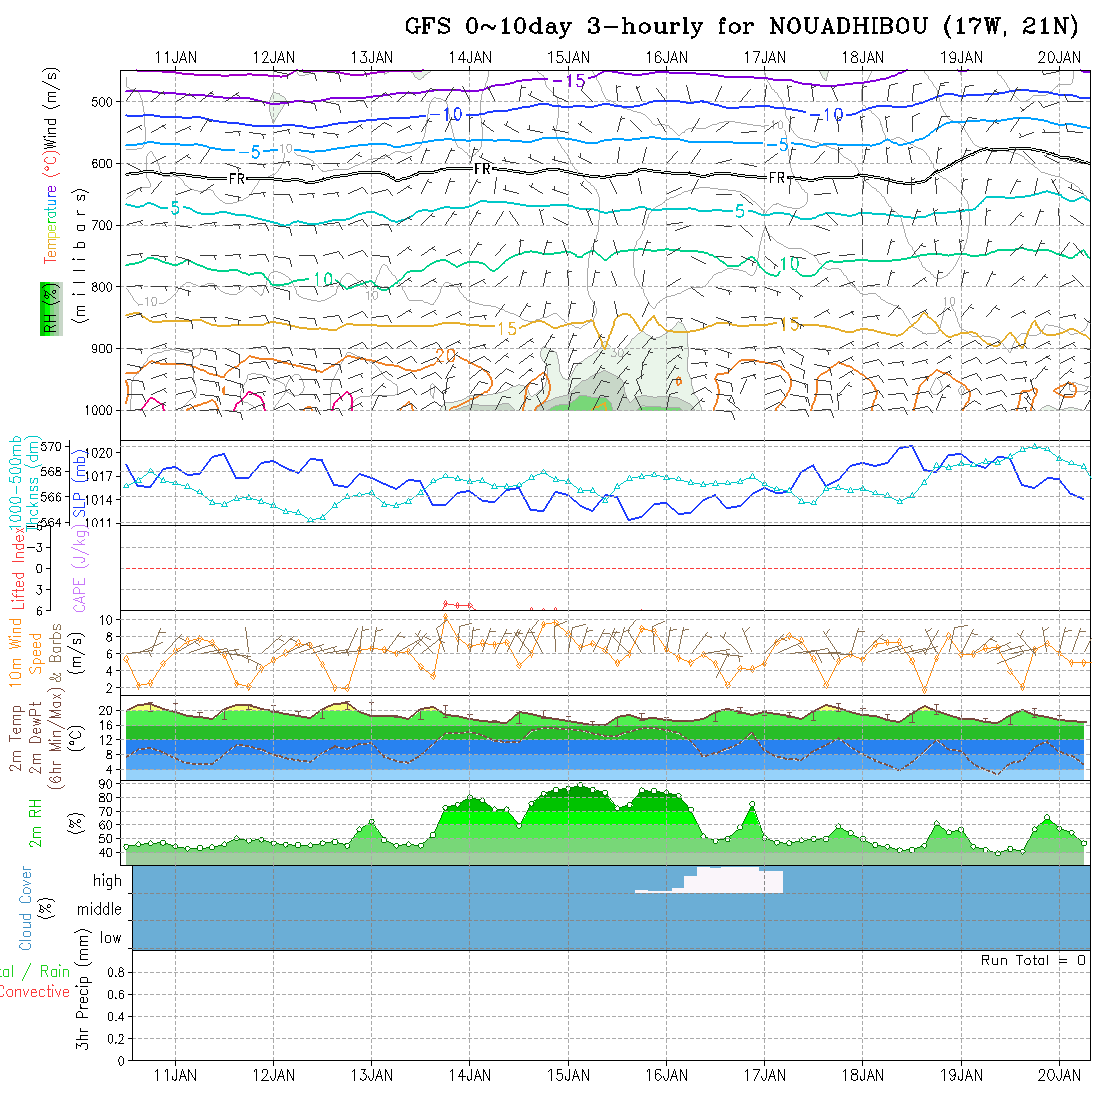Click the 1000 millibar pressure tick label
The height and width of the screenshot is (1100, 1100).
(x=98, y=411)
